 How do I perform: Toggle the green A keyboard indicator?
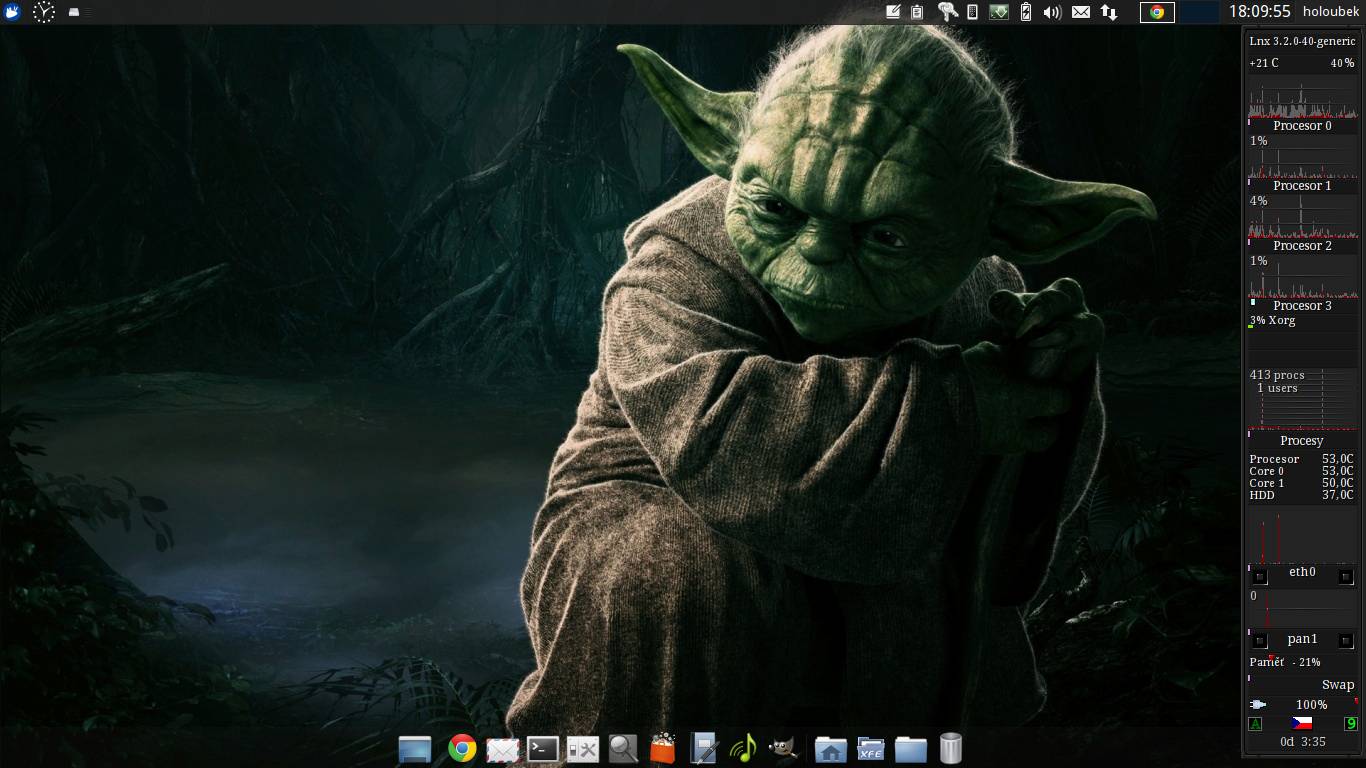pyautogui.click(x=1255, y=724)
